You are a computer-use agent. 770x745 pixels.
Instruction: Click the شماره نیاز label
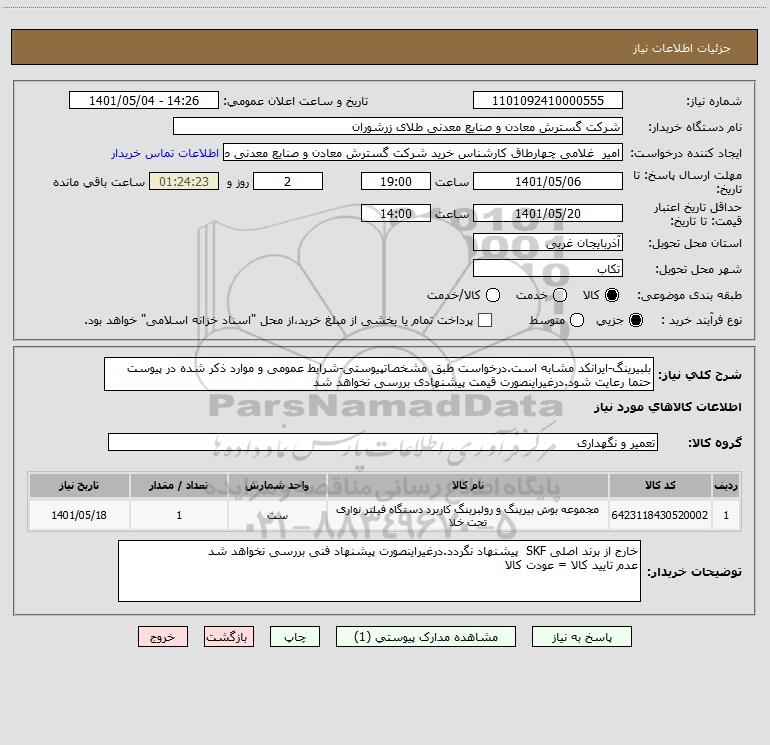pyautogui.click(x=714, y=101)
